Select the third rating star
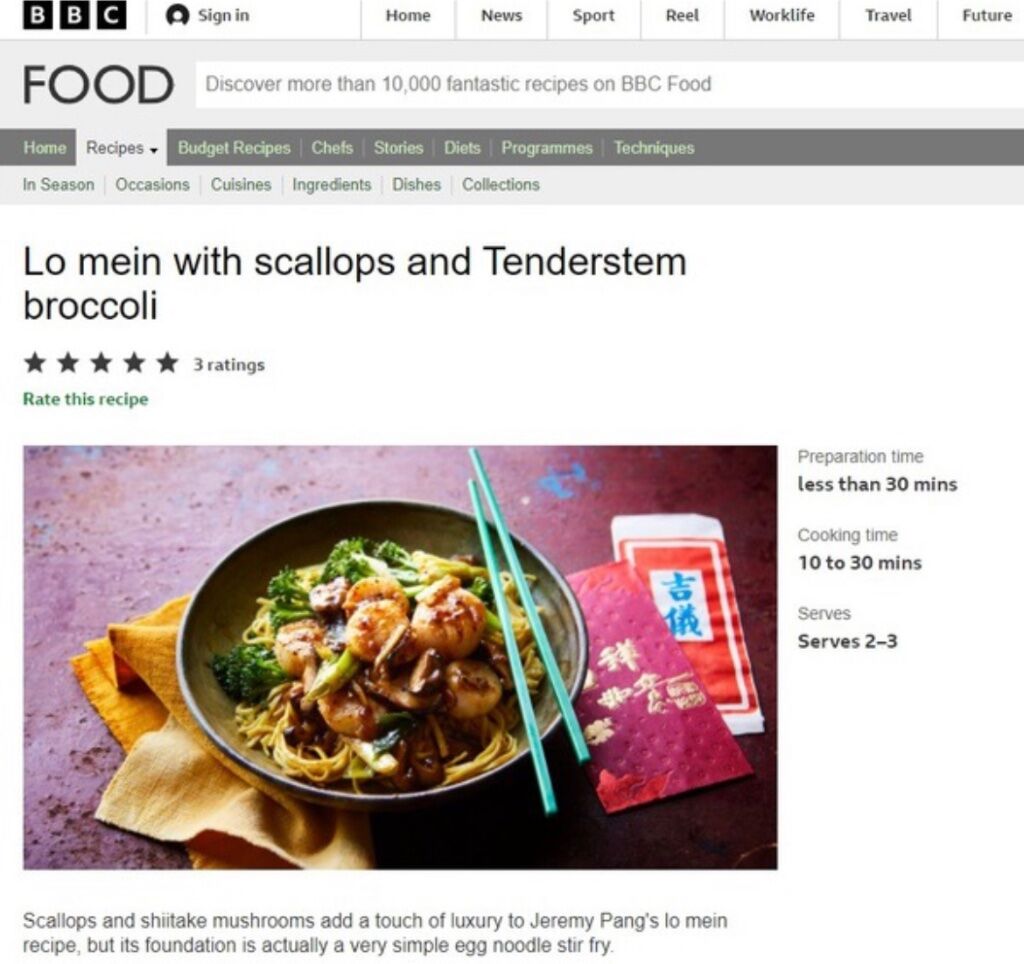This screenshot has height=964, width=1024. point(101,362)
